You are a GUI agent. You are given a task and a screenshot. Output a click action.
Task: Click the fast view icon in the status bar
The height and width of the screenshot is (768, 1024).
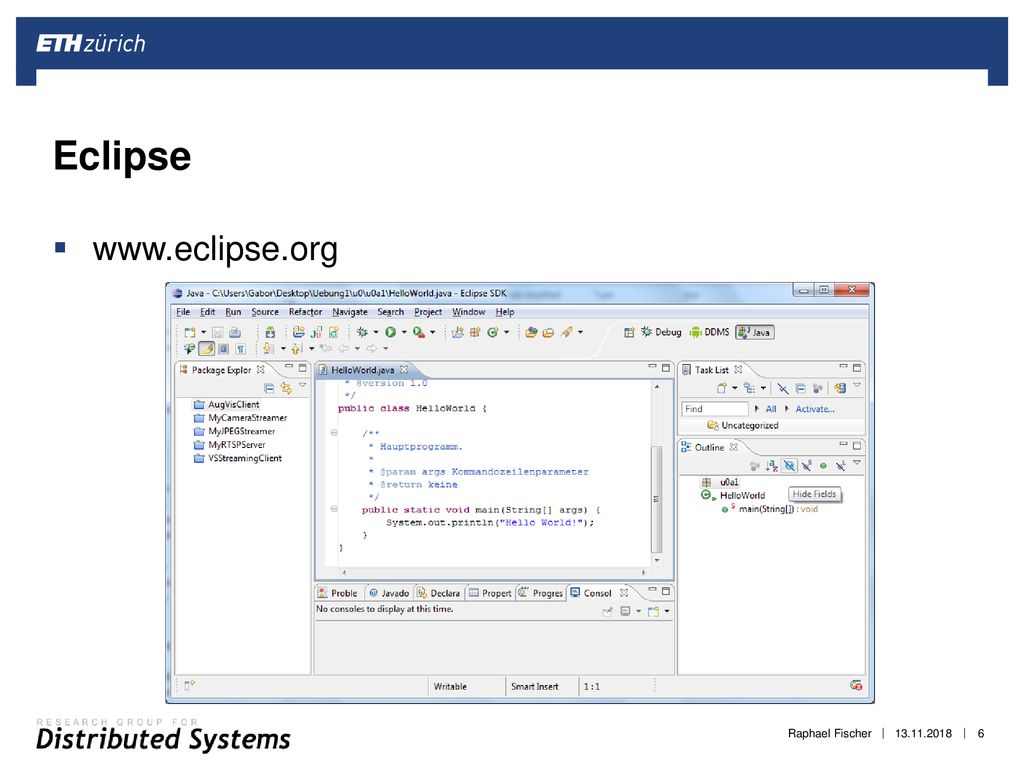(189, 685)
